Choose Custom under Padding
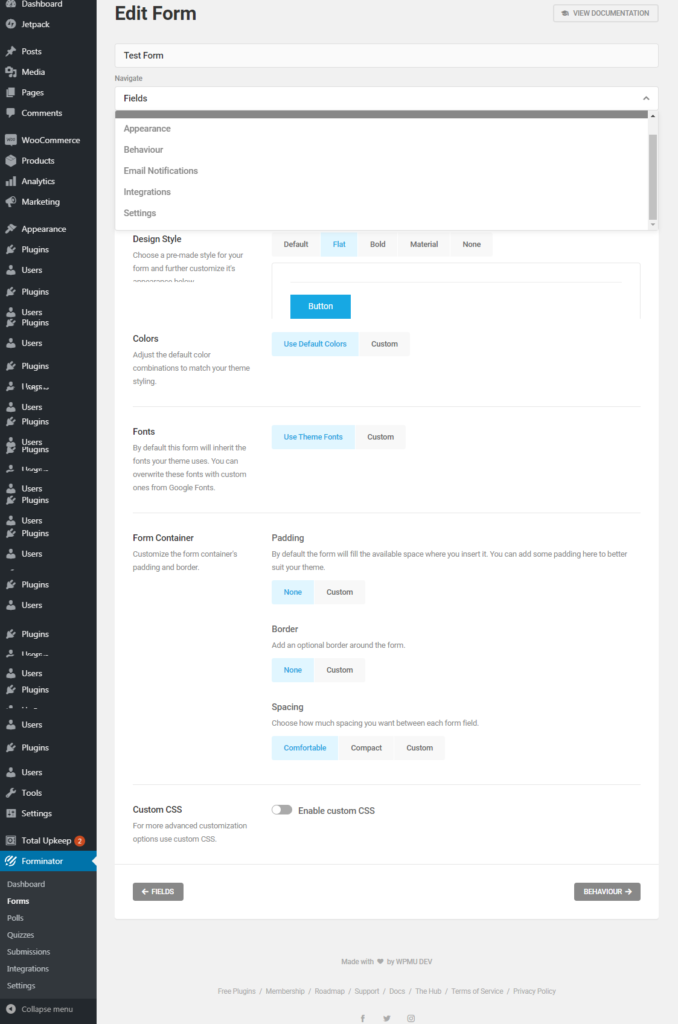This screenshot has width=678, height=1024. pyautogui.click(x=340, y=592)
